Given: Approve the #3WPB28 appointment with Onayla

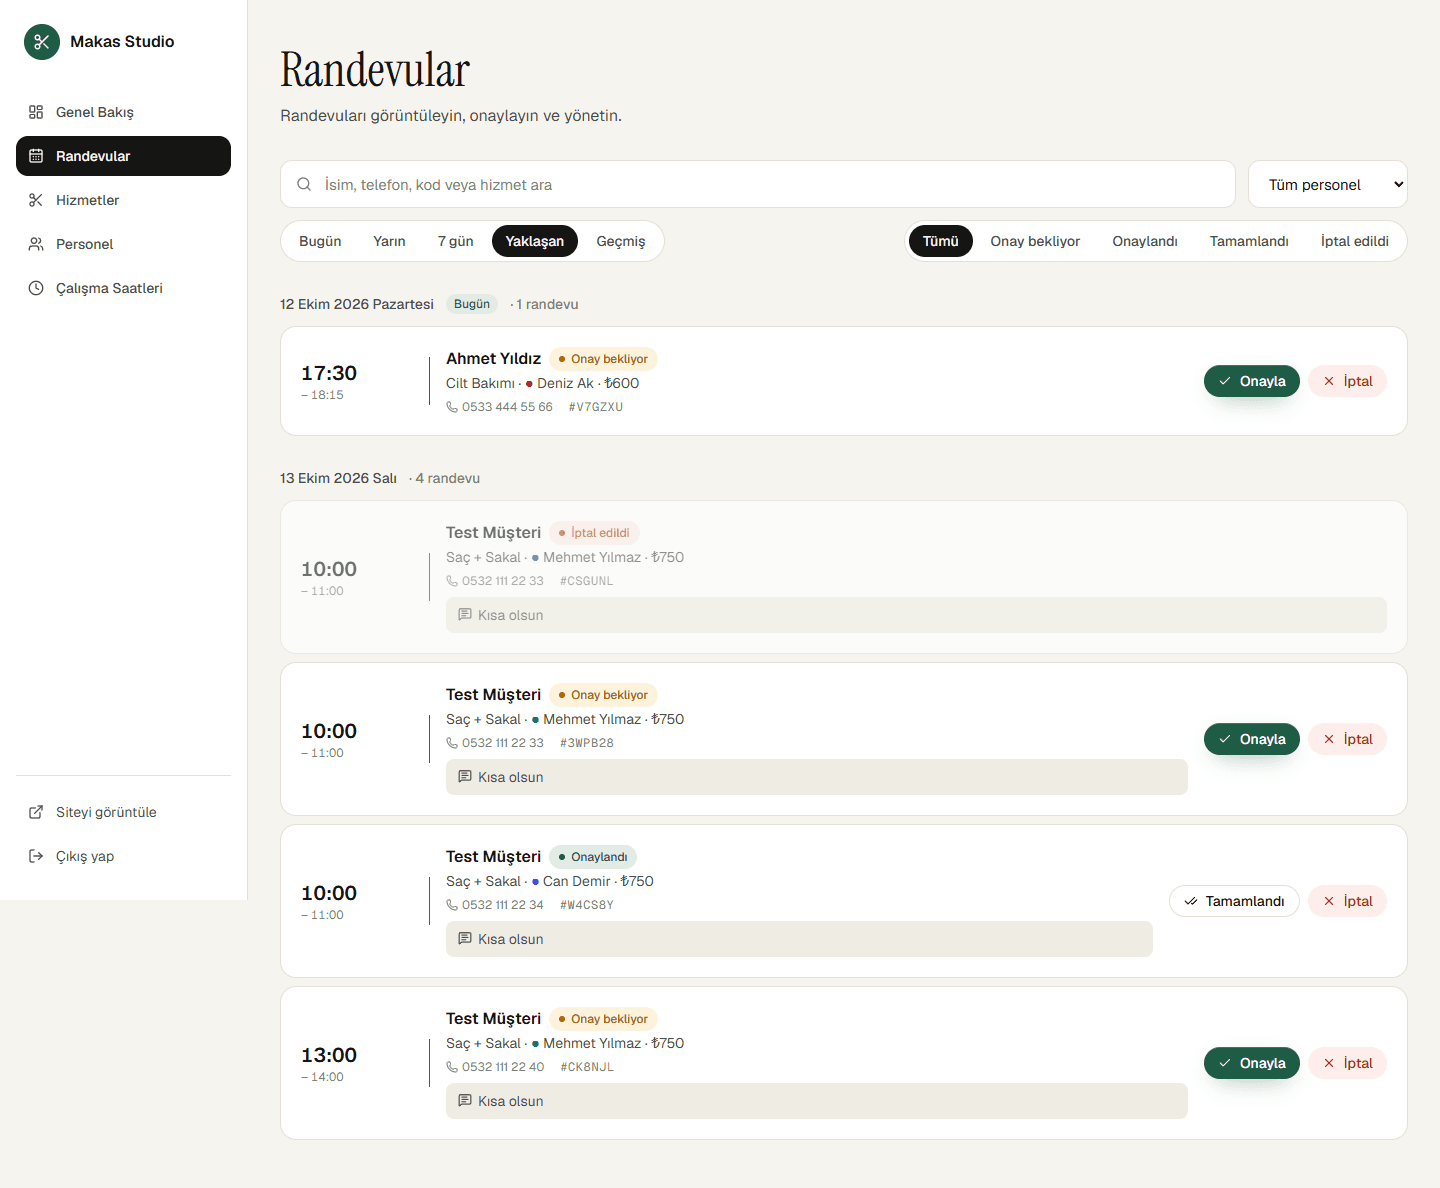Looking at the screenshot, I should tap(1252, 739).
